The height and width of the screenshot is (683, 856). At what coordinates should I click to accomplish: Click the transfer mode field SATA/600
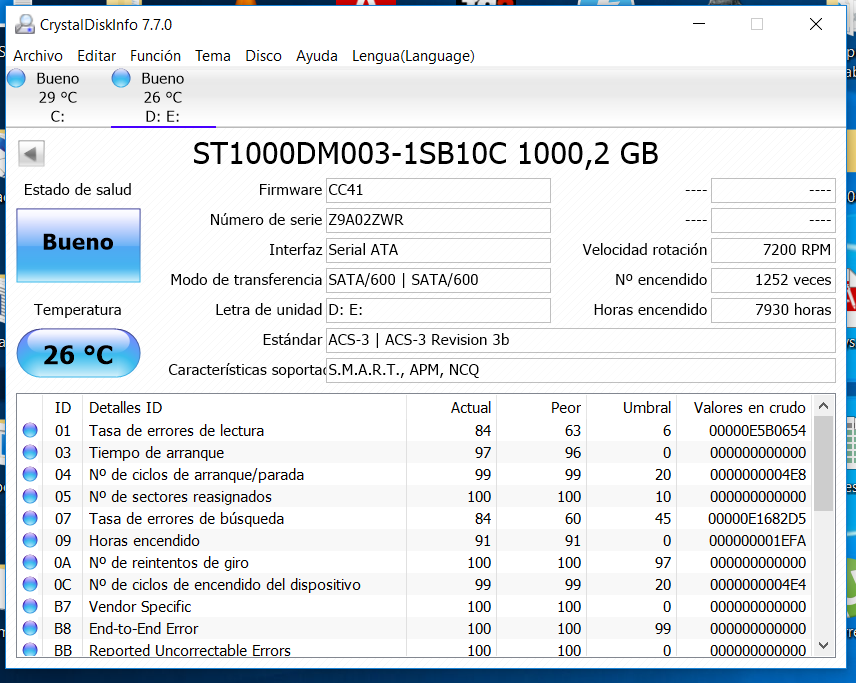coord(438,280)
